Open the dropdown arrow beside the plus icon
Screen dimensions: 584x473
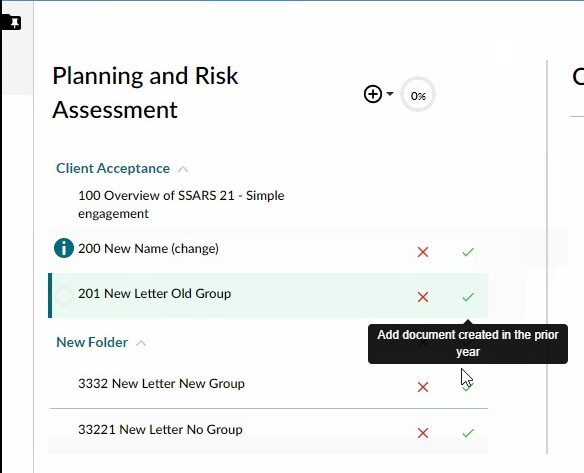pyautogui.click(x=390, y=93)
